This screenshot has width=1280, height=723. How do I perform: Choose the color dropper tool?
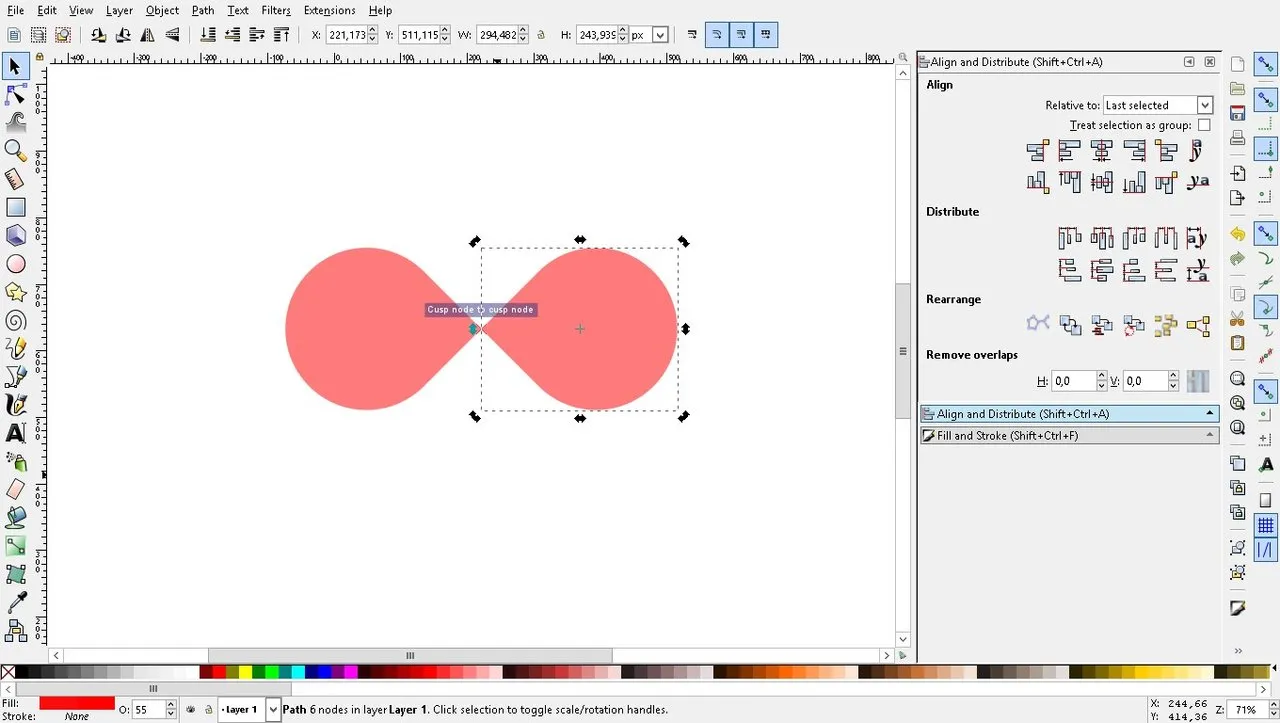tap(16, 603)
